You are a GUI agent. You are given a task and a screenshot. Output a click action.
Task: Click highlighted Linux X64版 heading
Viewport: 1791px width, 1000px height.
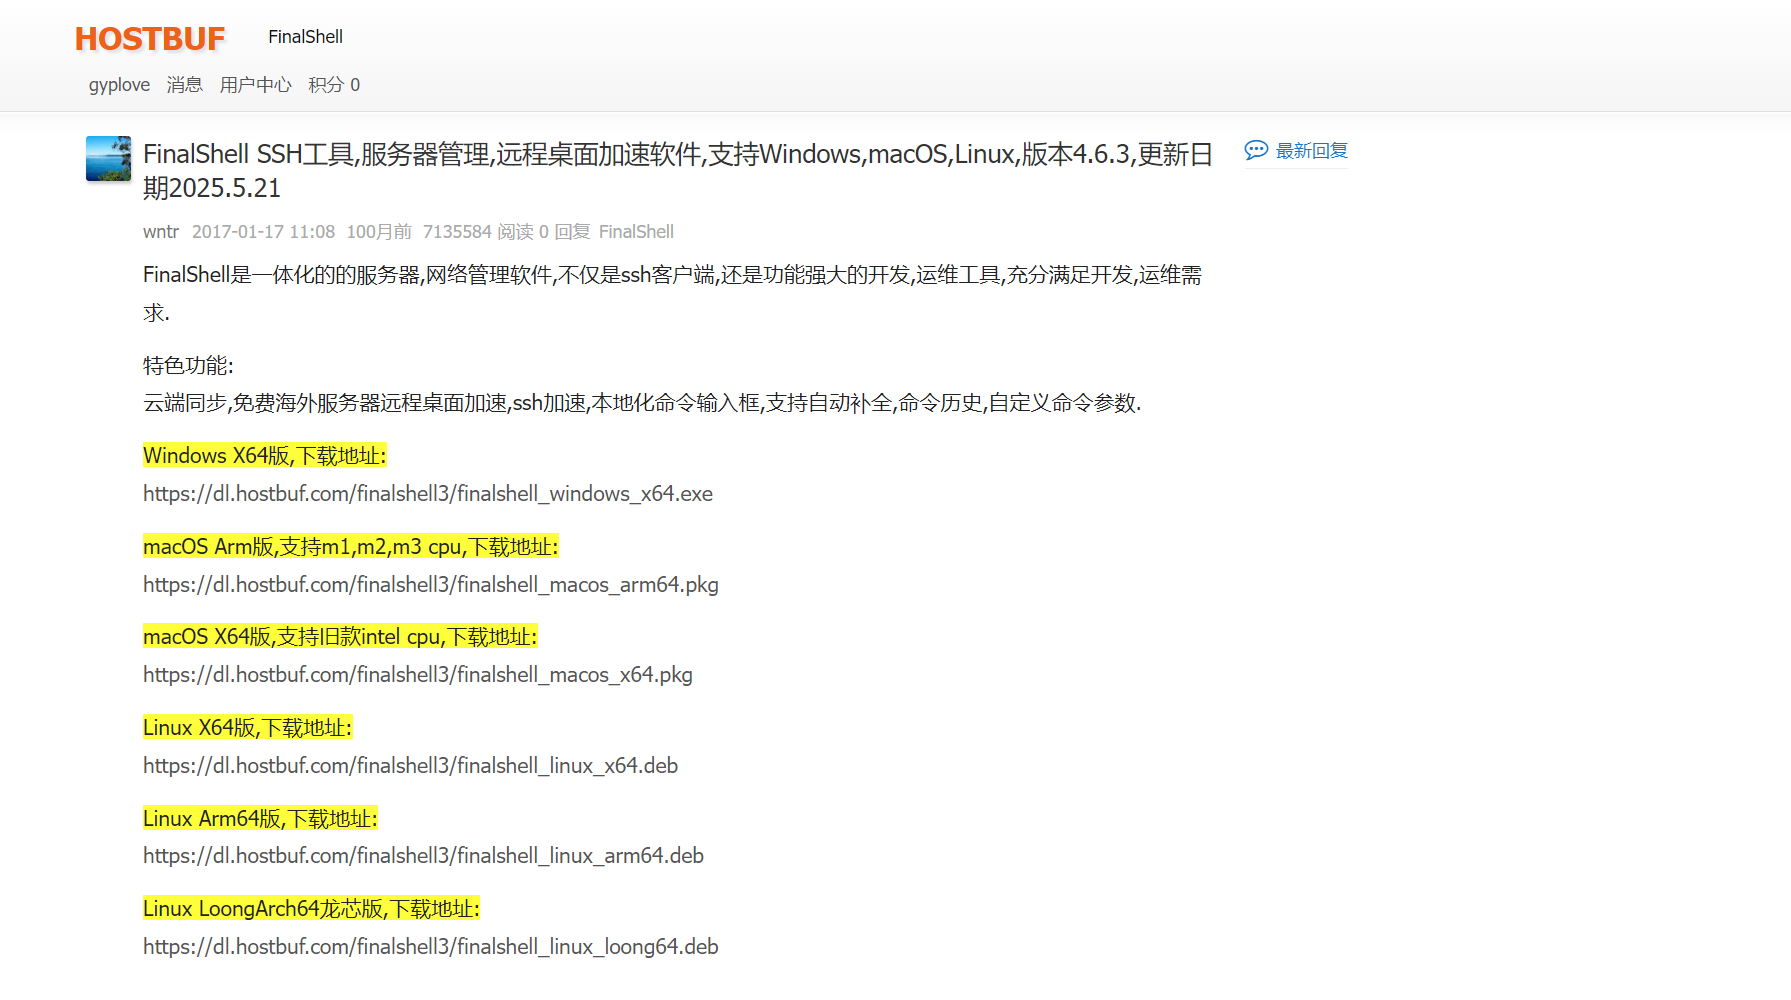tap(248, 728)
